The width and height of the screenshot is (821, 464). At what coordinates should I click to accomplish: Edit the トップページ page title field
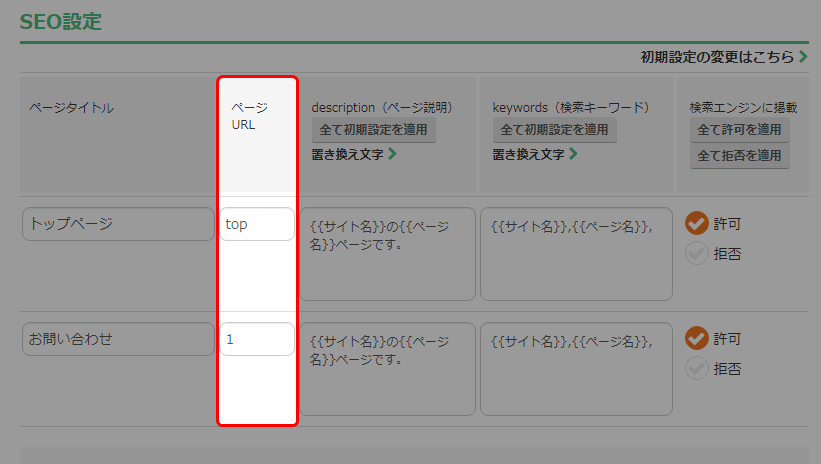[118, 224]
